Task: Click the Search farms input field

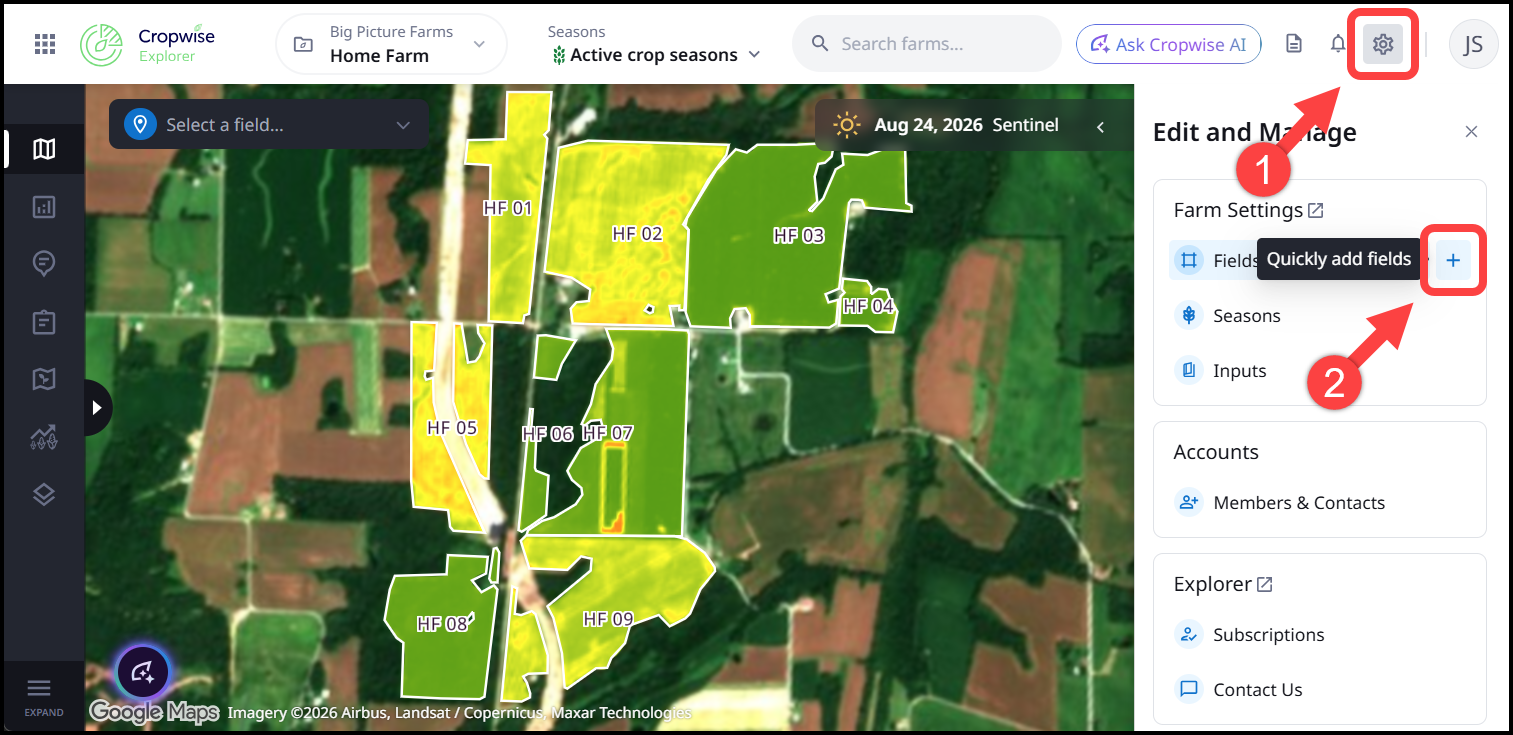Action: [x=926, y=44]
